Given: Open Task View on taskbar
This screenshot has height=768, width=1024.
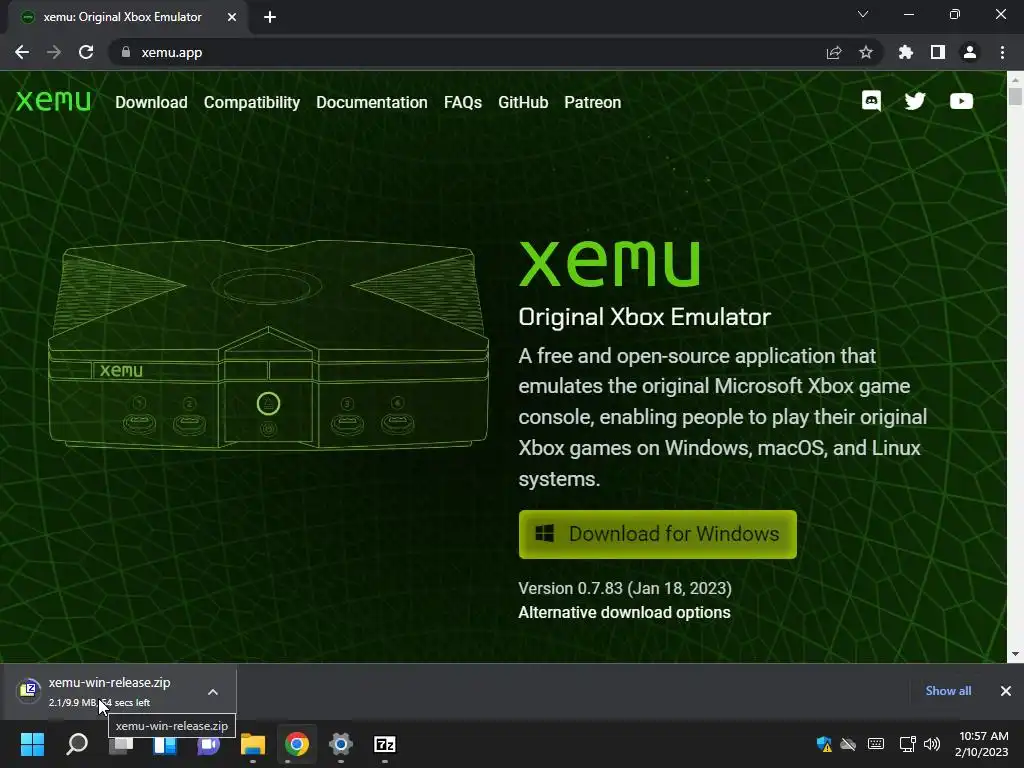Looking at the screenshot, I should click(x=121, y=744).
